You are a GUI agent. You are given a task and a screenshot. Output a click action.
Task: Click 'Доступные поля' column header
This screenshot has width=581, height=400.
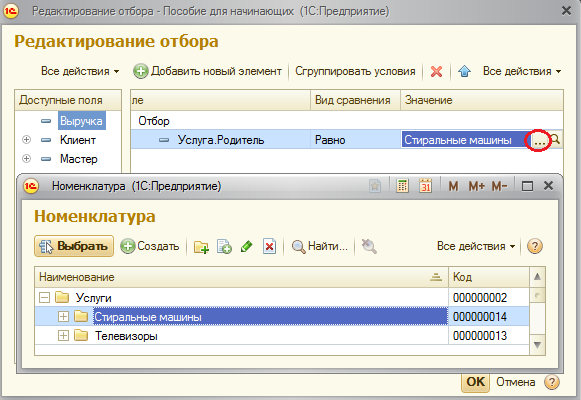(68, 100)
